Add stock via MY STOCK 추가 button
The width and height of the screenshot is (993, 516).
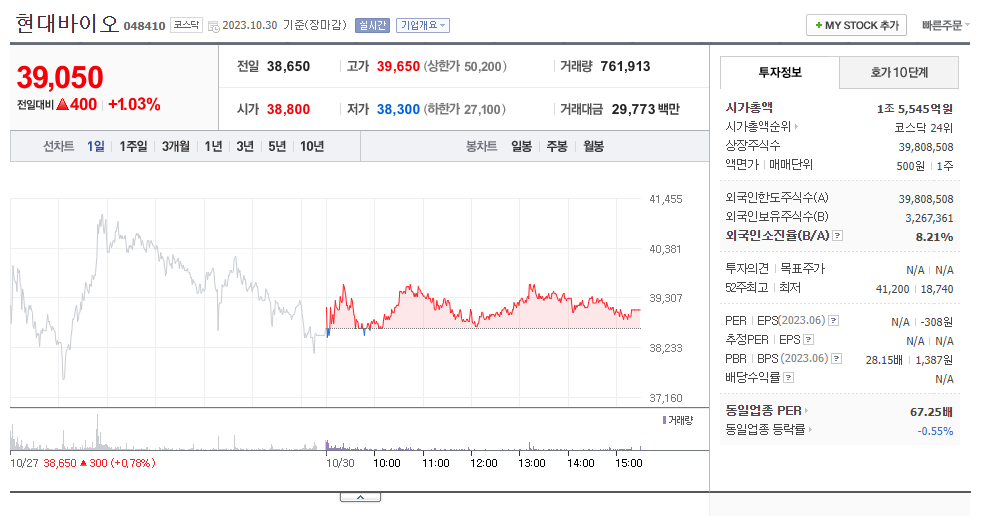point(856,25)
